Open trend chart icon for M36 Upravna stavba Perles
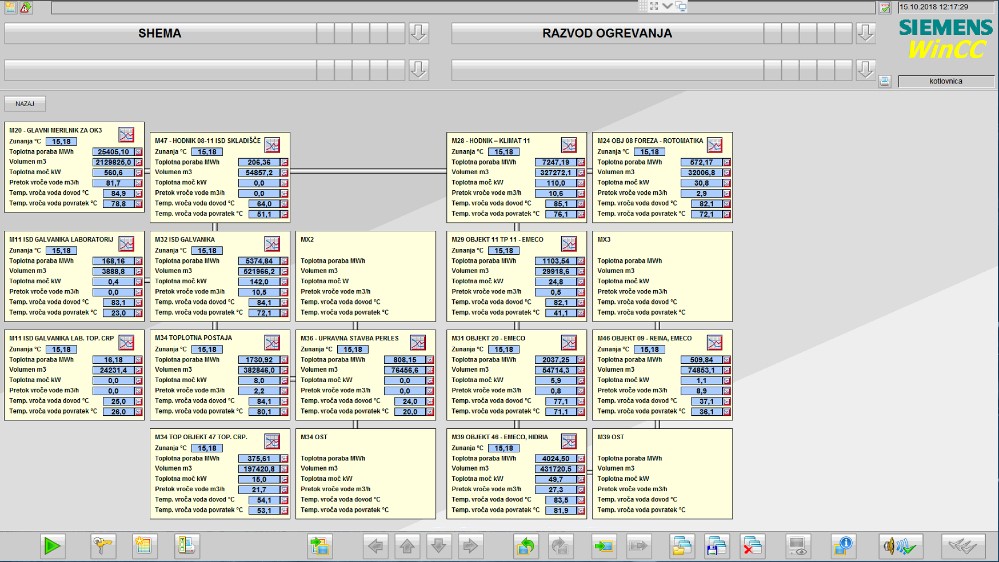Viewport: 999px width, 562px height. coord(418,343)
